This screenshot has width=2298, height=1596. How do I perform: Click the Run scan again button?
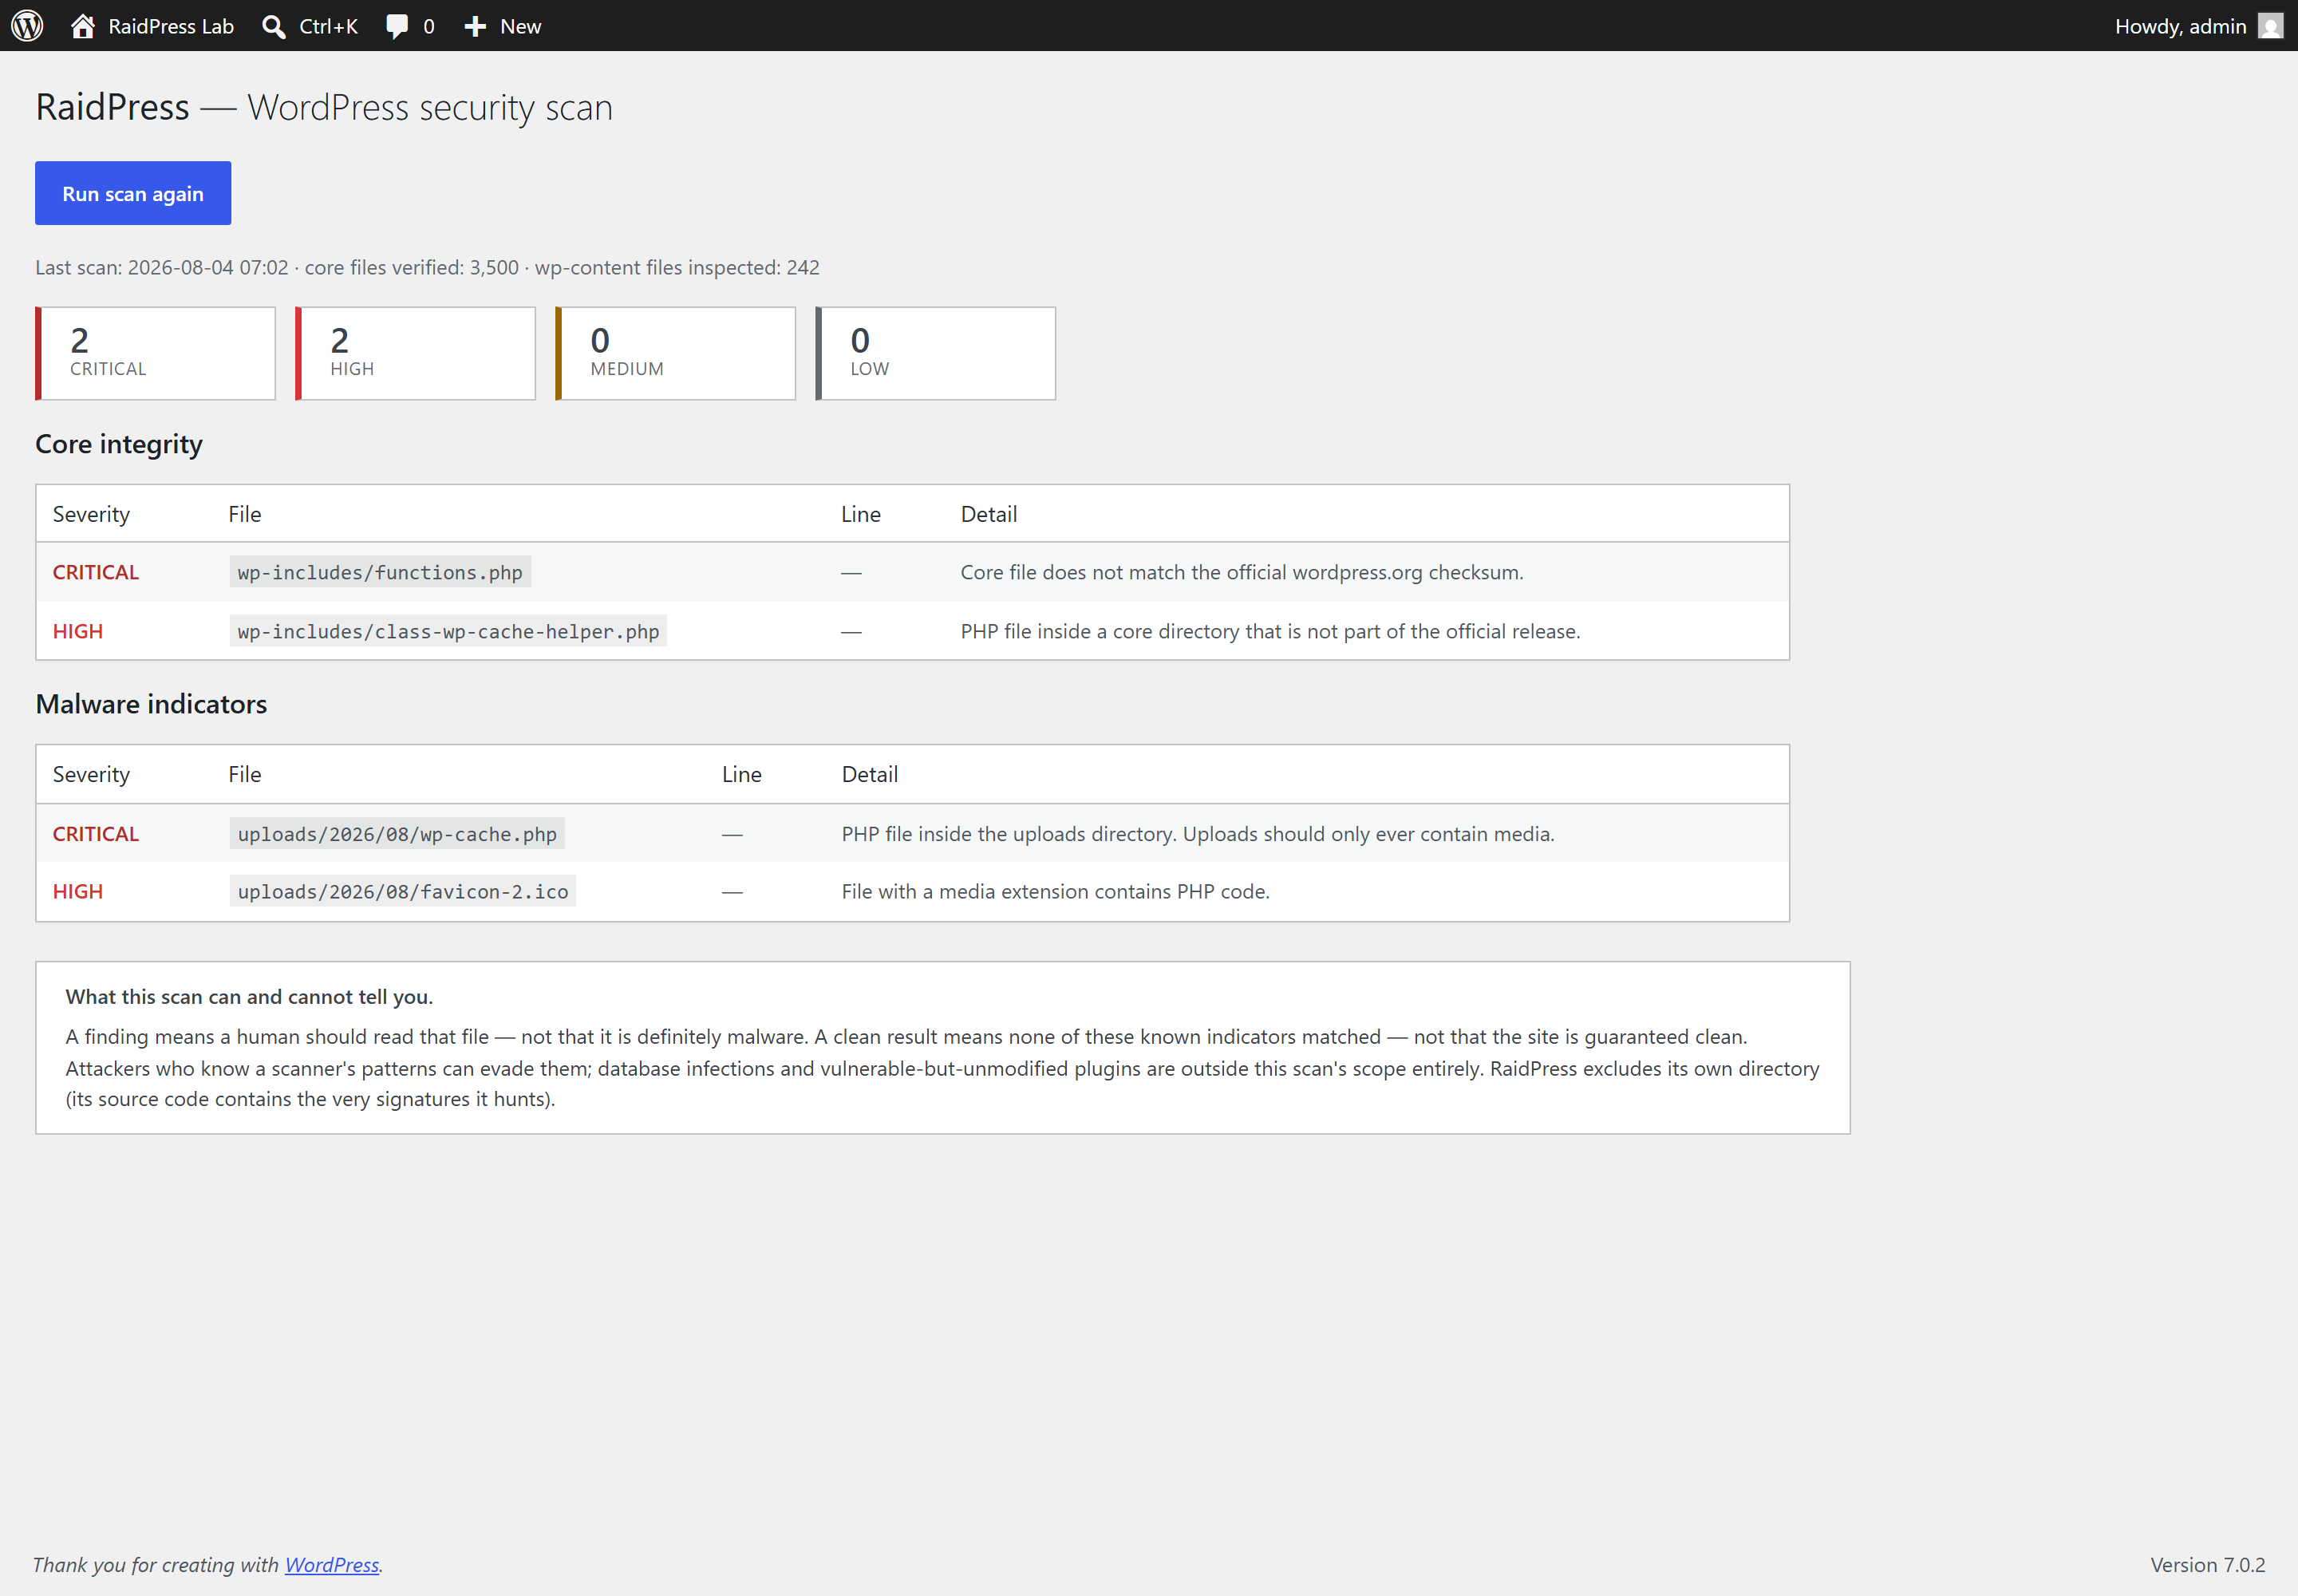(133, 193)
